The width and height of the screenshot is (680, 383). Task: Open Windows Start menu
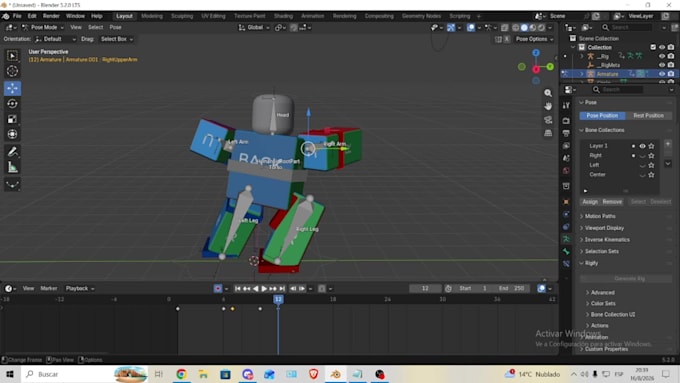10,374
